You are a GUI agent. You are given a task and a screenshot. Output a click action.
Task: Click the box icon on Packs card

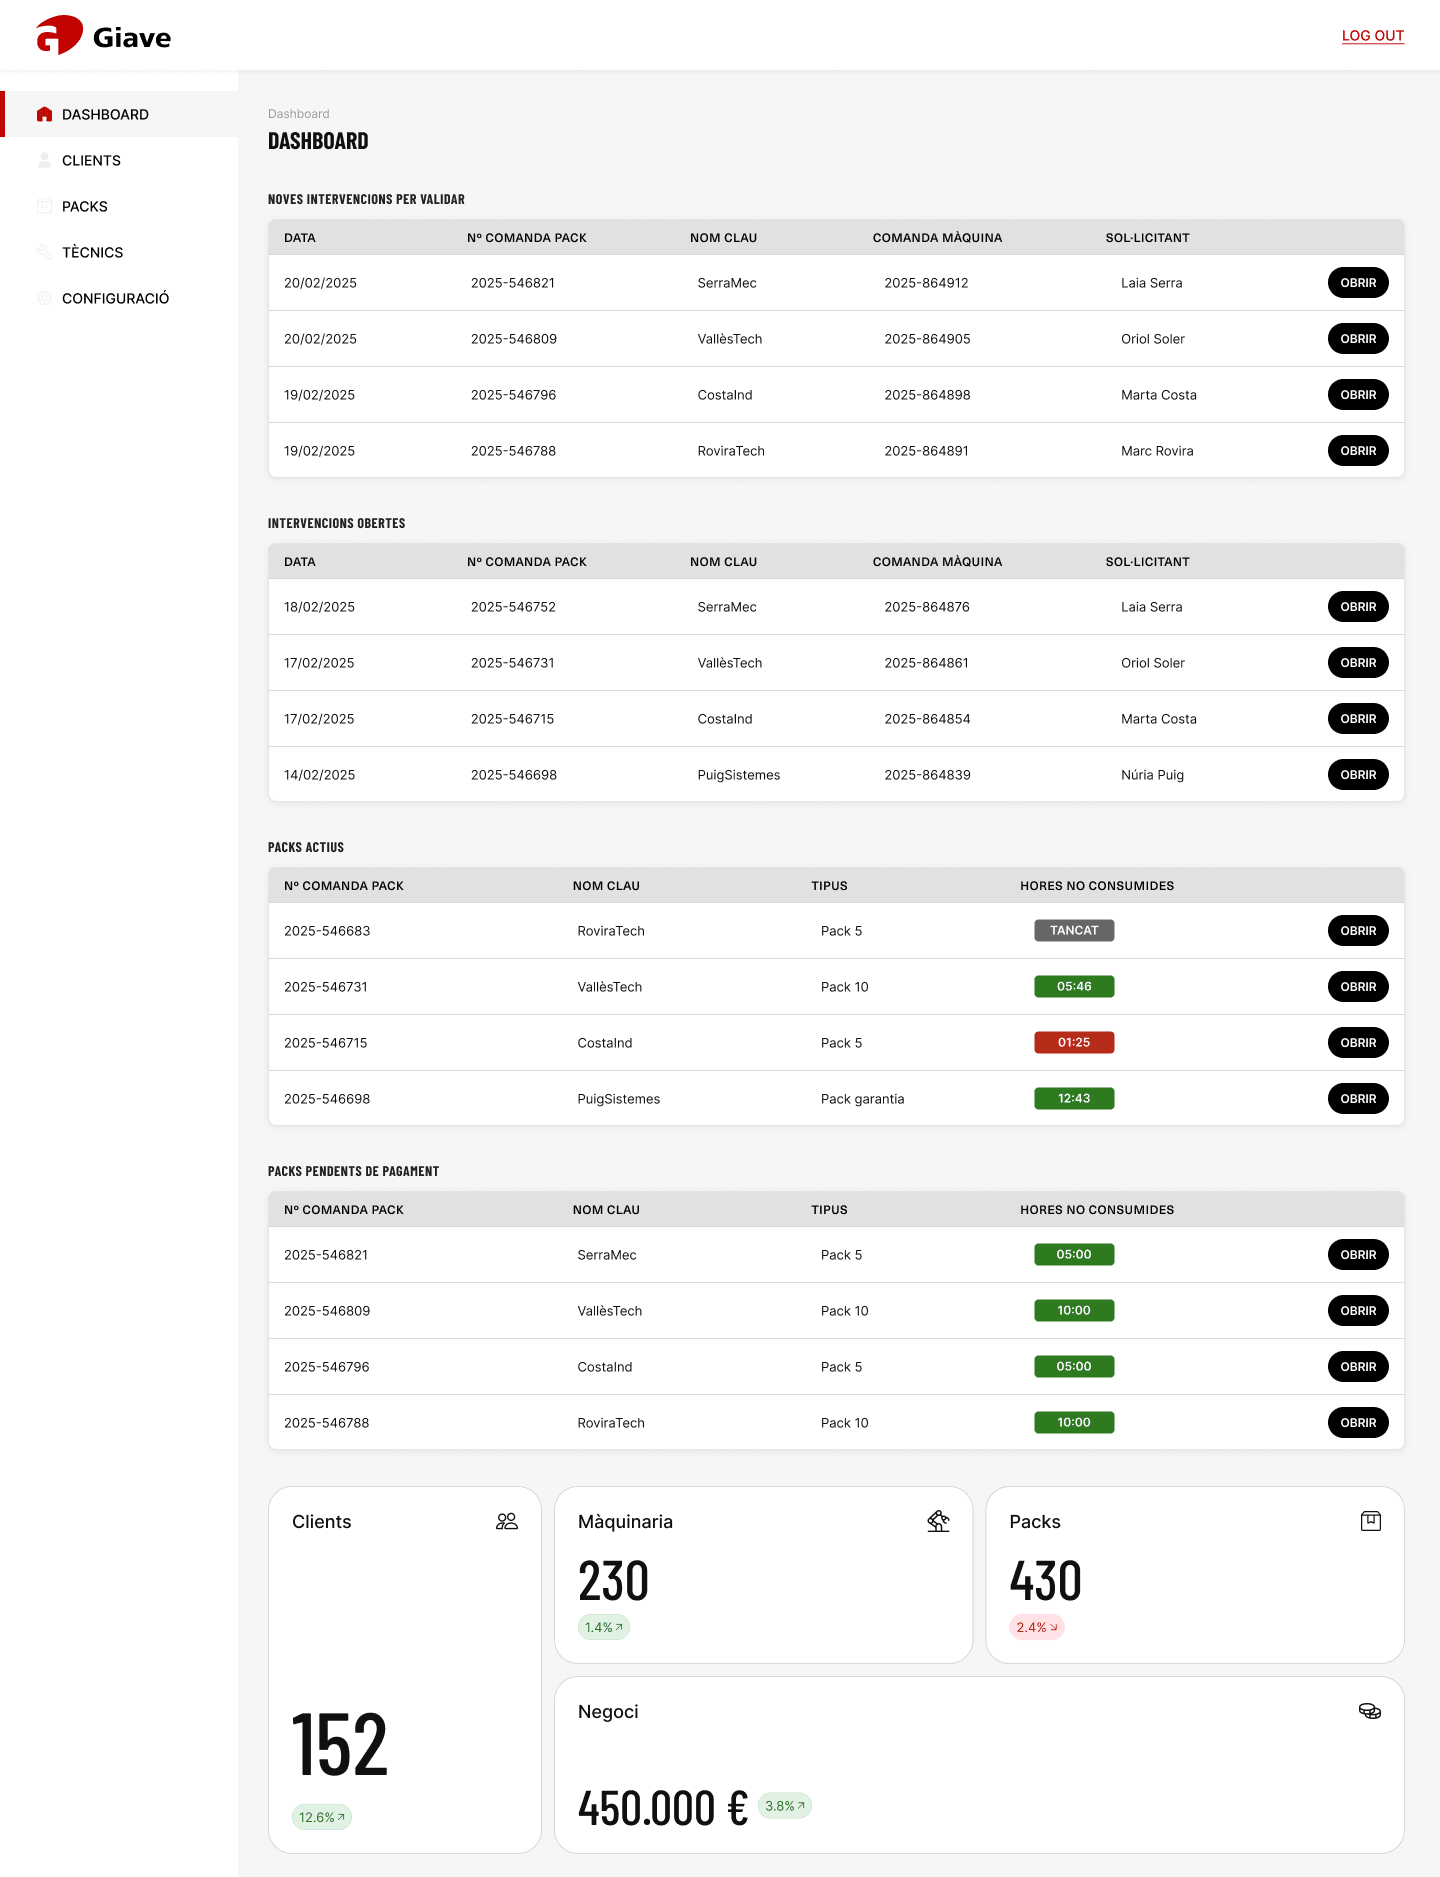tap(1371, 1521)
